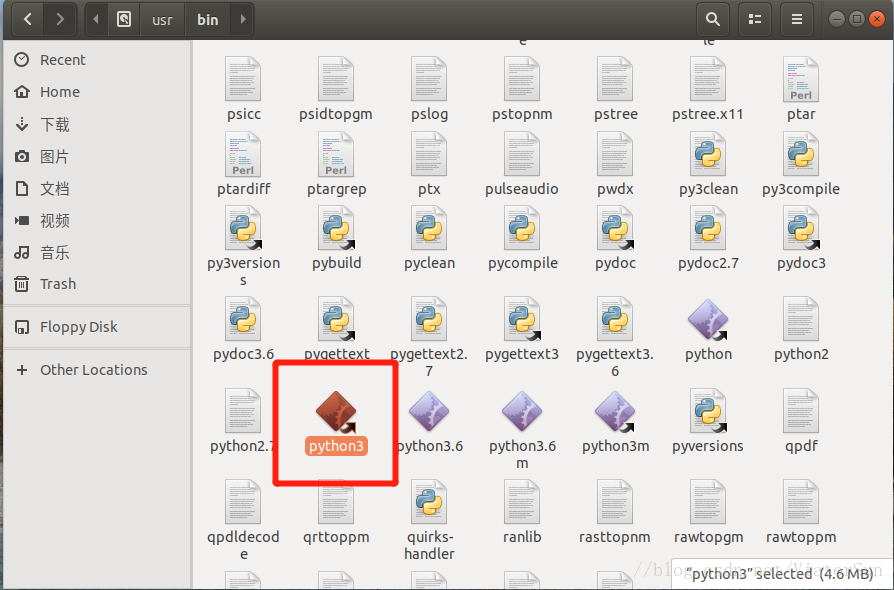Select the qrttoppm file
The image size is (894, 590).
336,513
